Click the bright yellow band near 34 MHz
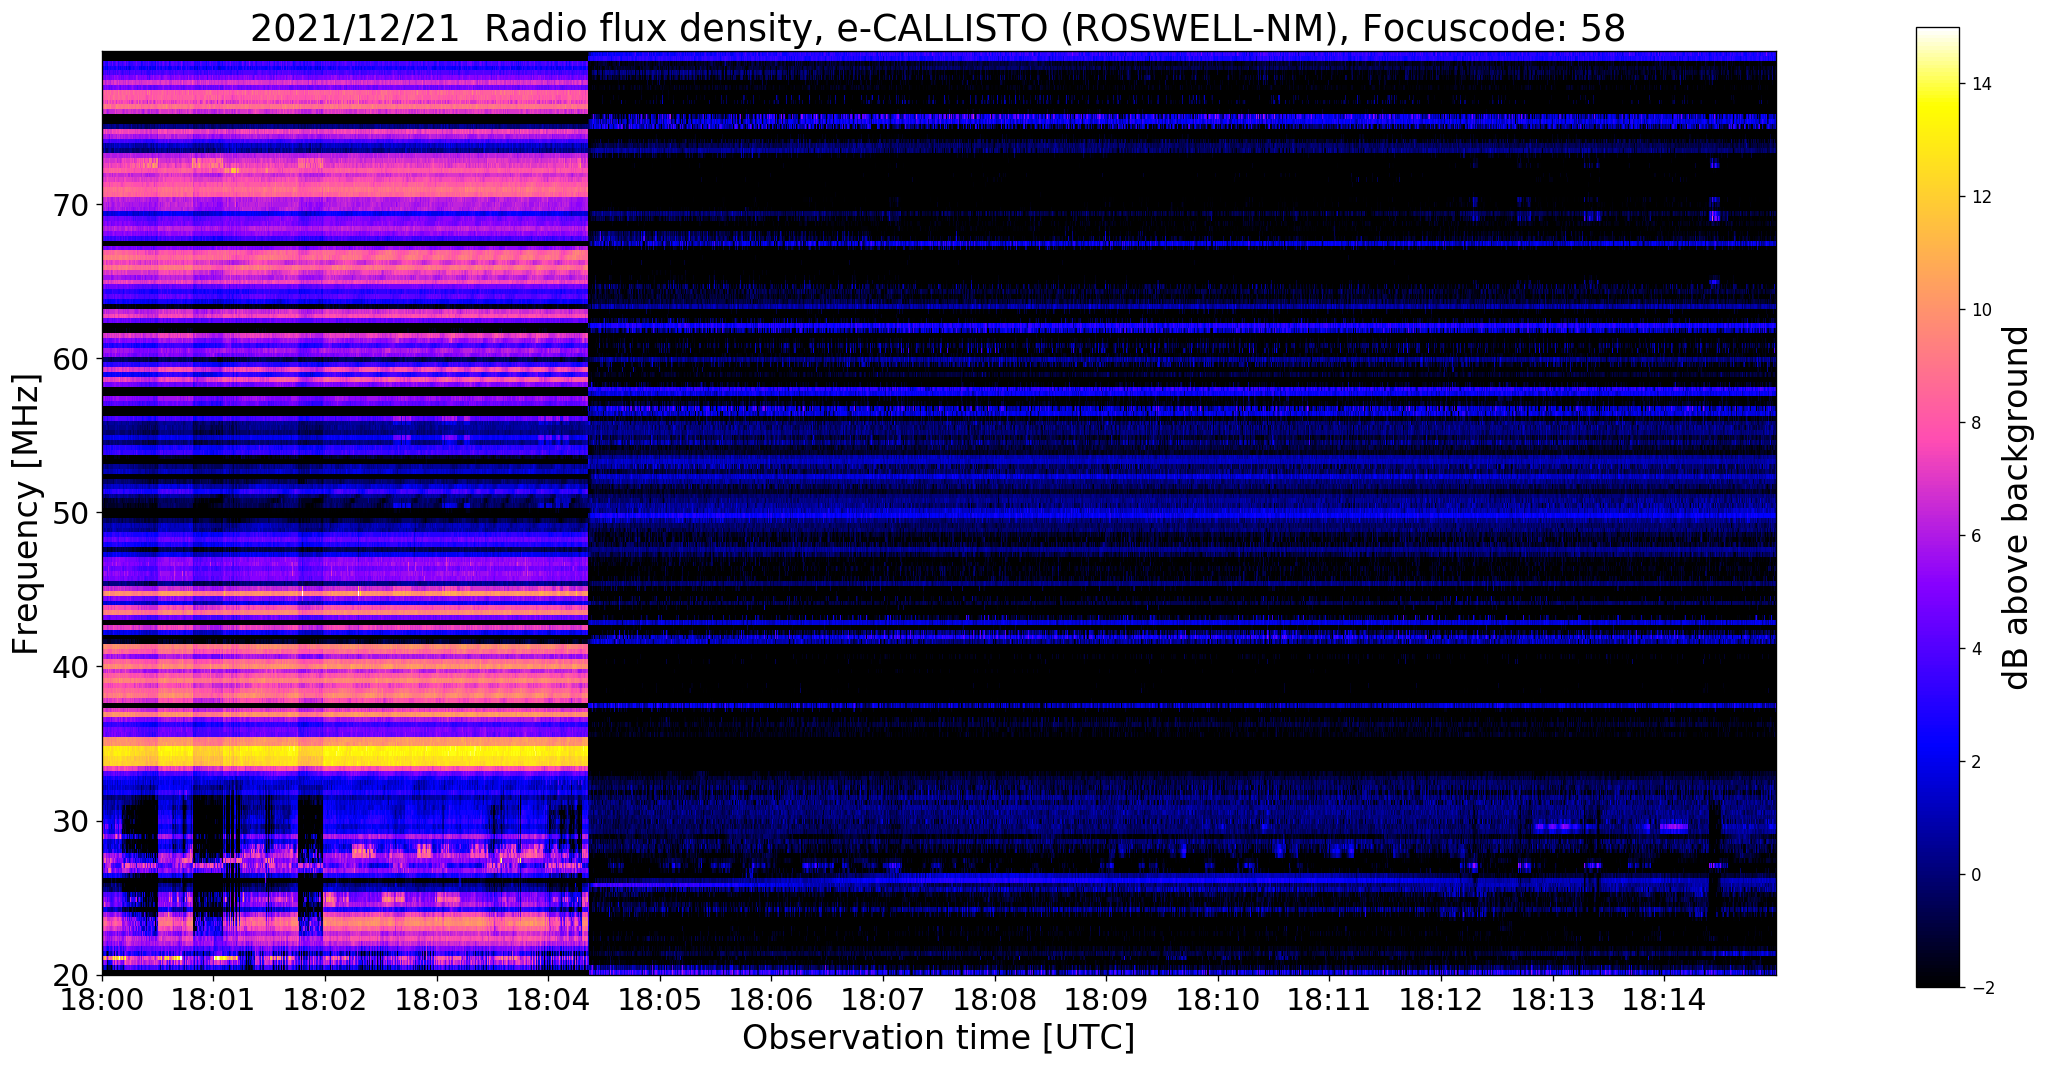Image resolution: width=2047 pixels, height=1067 pixels. [x=345, y=754]
